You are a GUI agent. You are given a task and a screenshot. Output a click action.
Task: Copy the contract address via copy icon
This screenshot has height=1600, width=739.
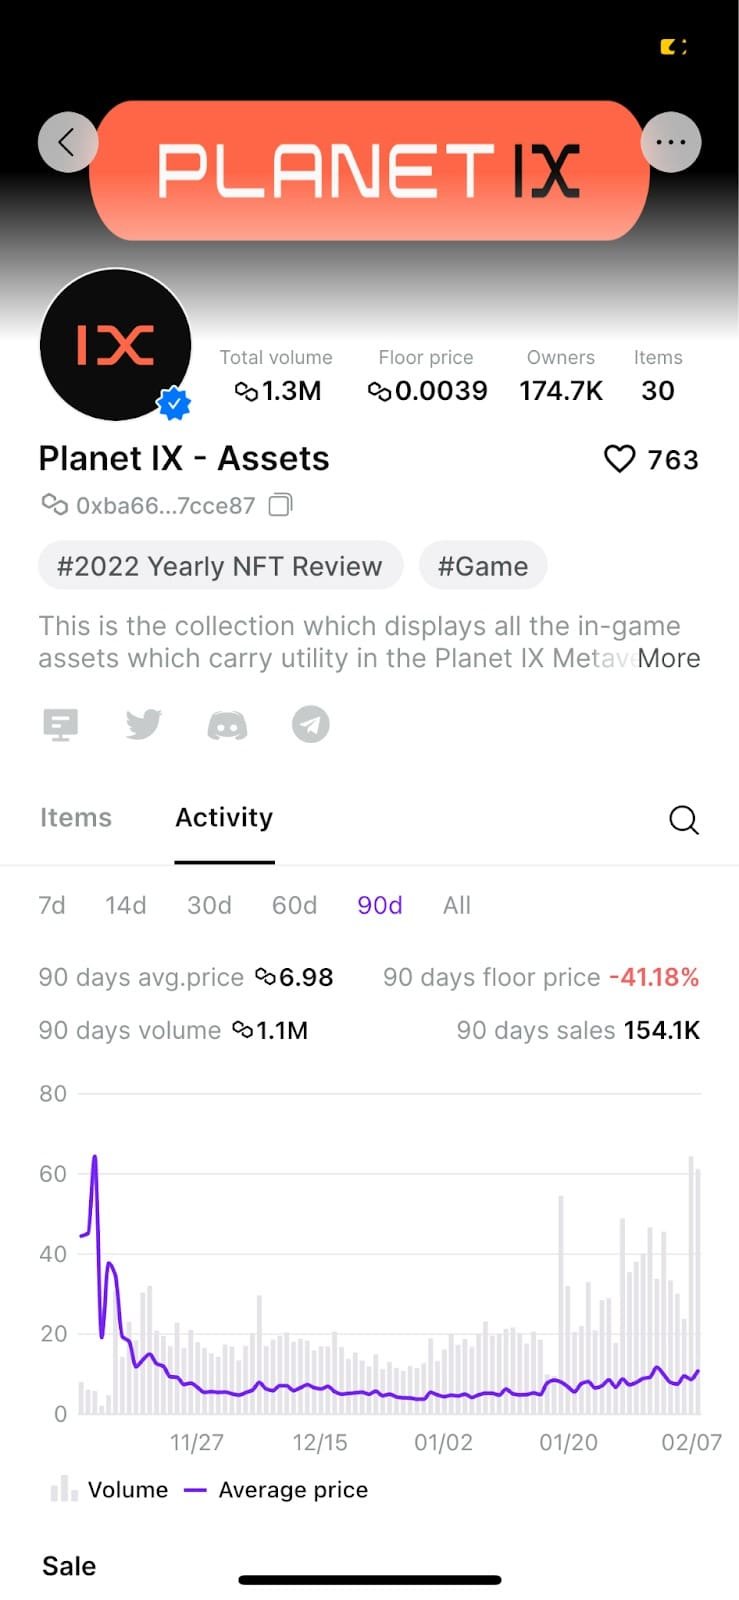pyautogui.click(x=281, y=505)
